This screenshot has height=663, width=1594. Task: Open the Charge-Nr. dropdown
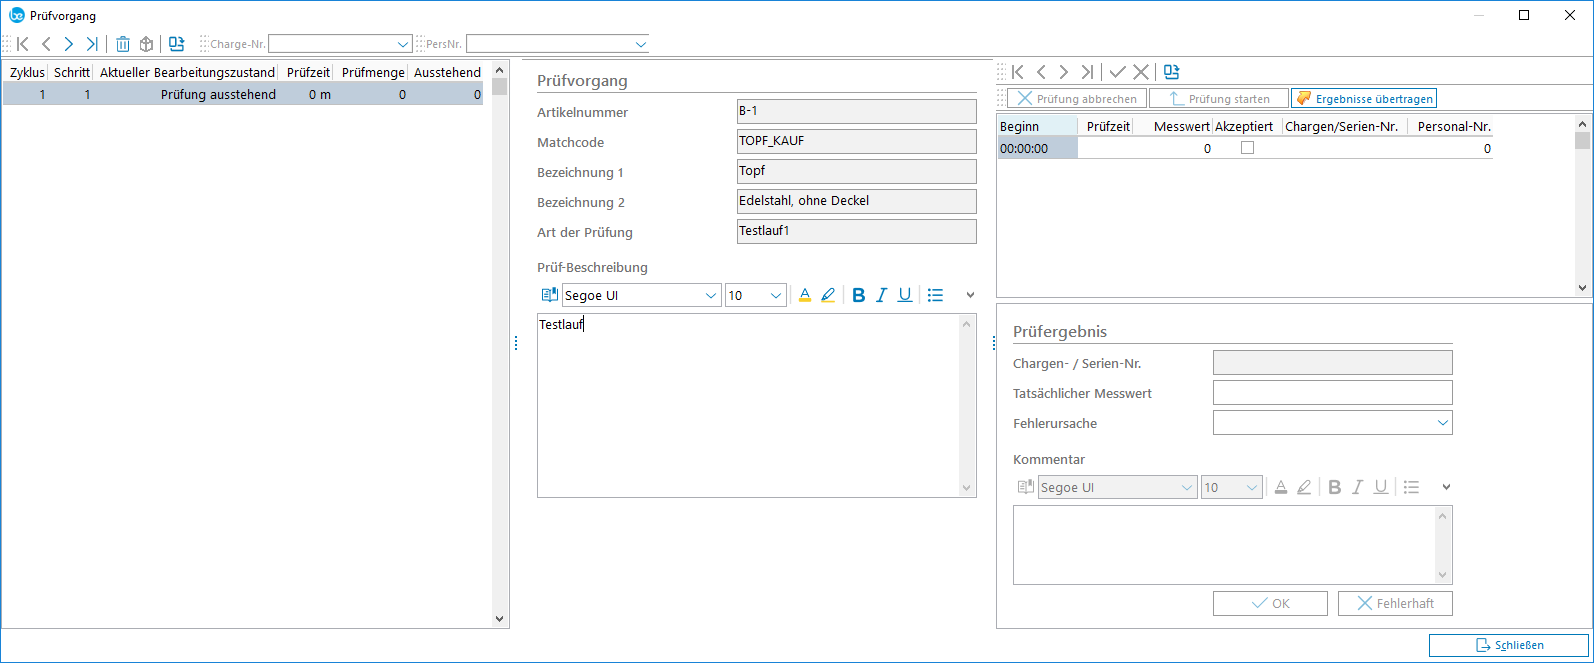pos(403,44)
